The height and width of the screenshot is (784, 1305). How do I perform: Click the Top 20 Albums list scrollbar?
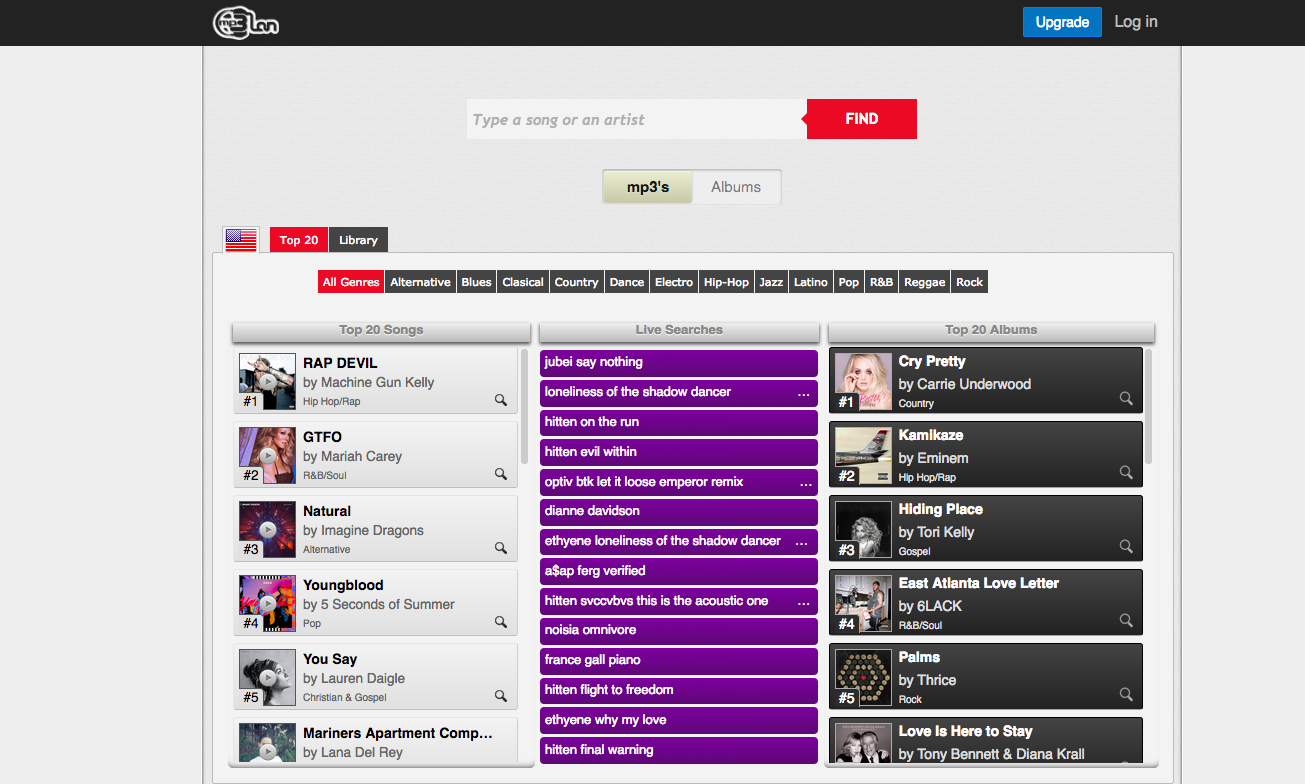[1149, 406]
